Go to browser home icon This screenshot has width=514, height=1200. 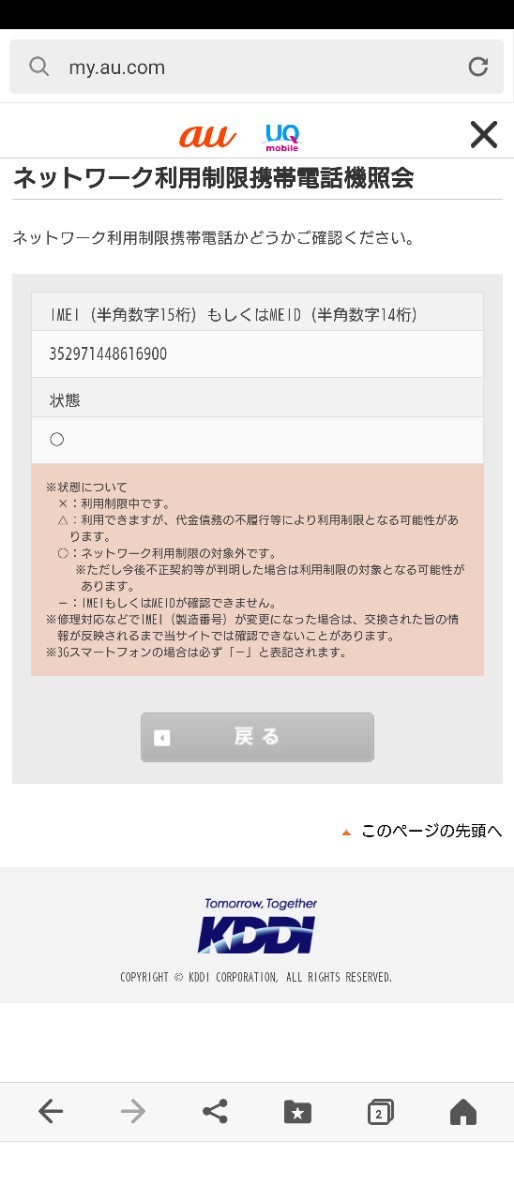[463, 1112]
